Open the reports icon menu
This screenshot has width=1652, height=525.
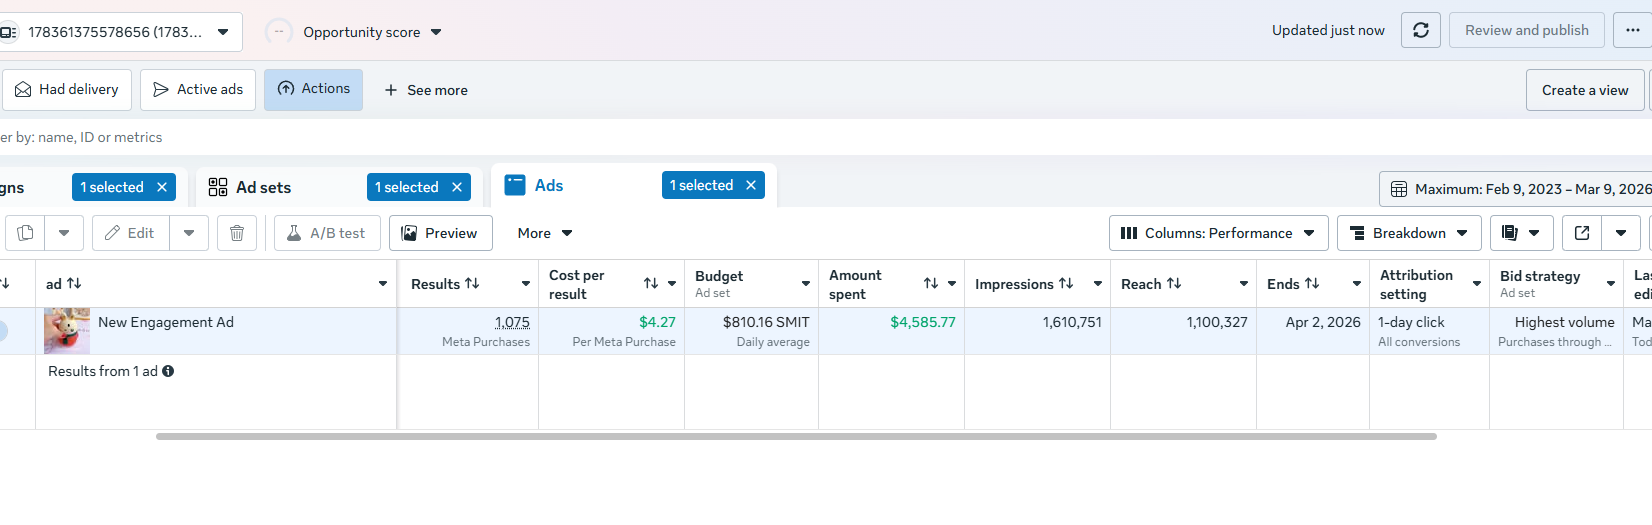pyautogui.click(x=1521, y=233)
